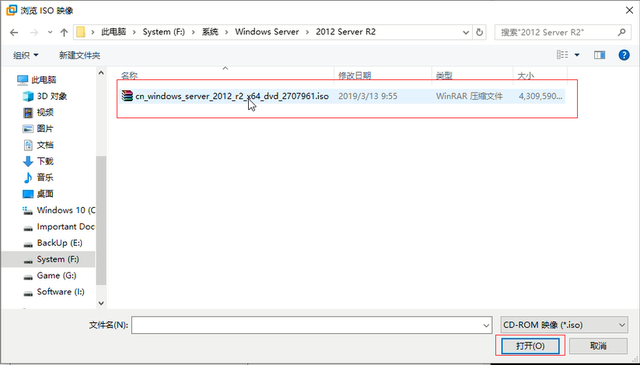
Task: Click the 打开(O) open button
Action: [x=530, y=346]
